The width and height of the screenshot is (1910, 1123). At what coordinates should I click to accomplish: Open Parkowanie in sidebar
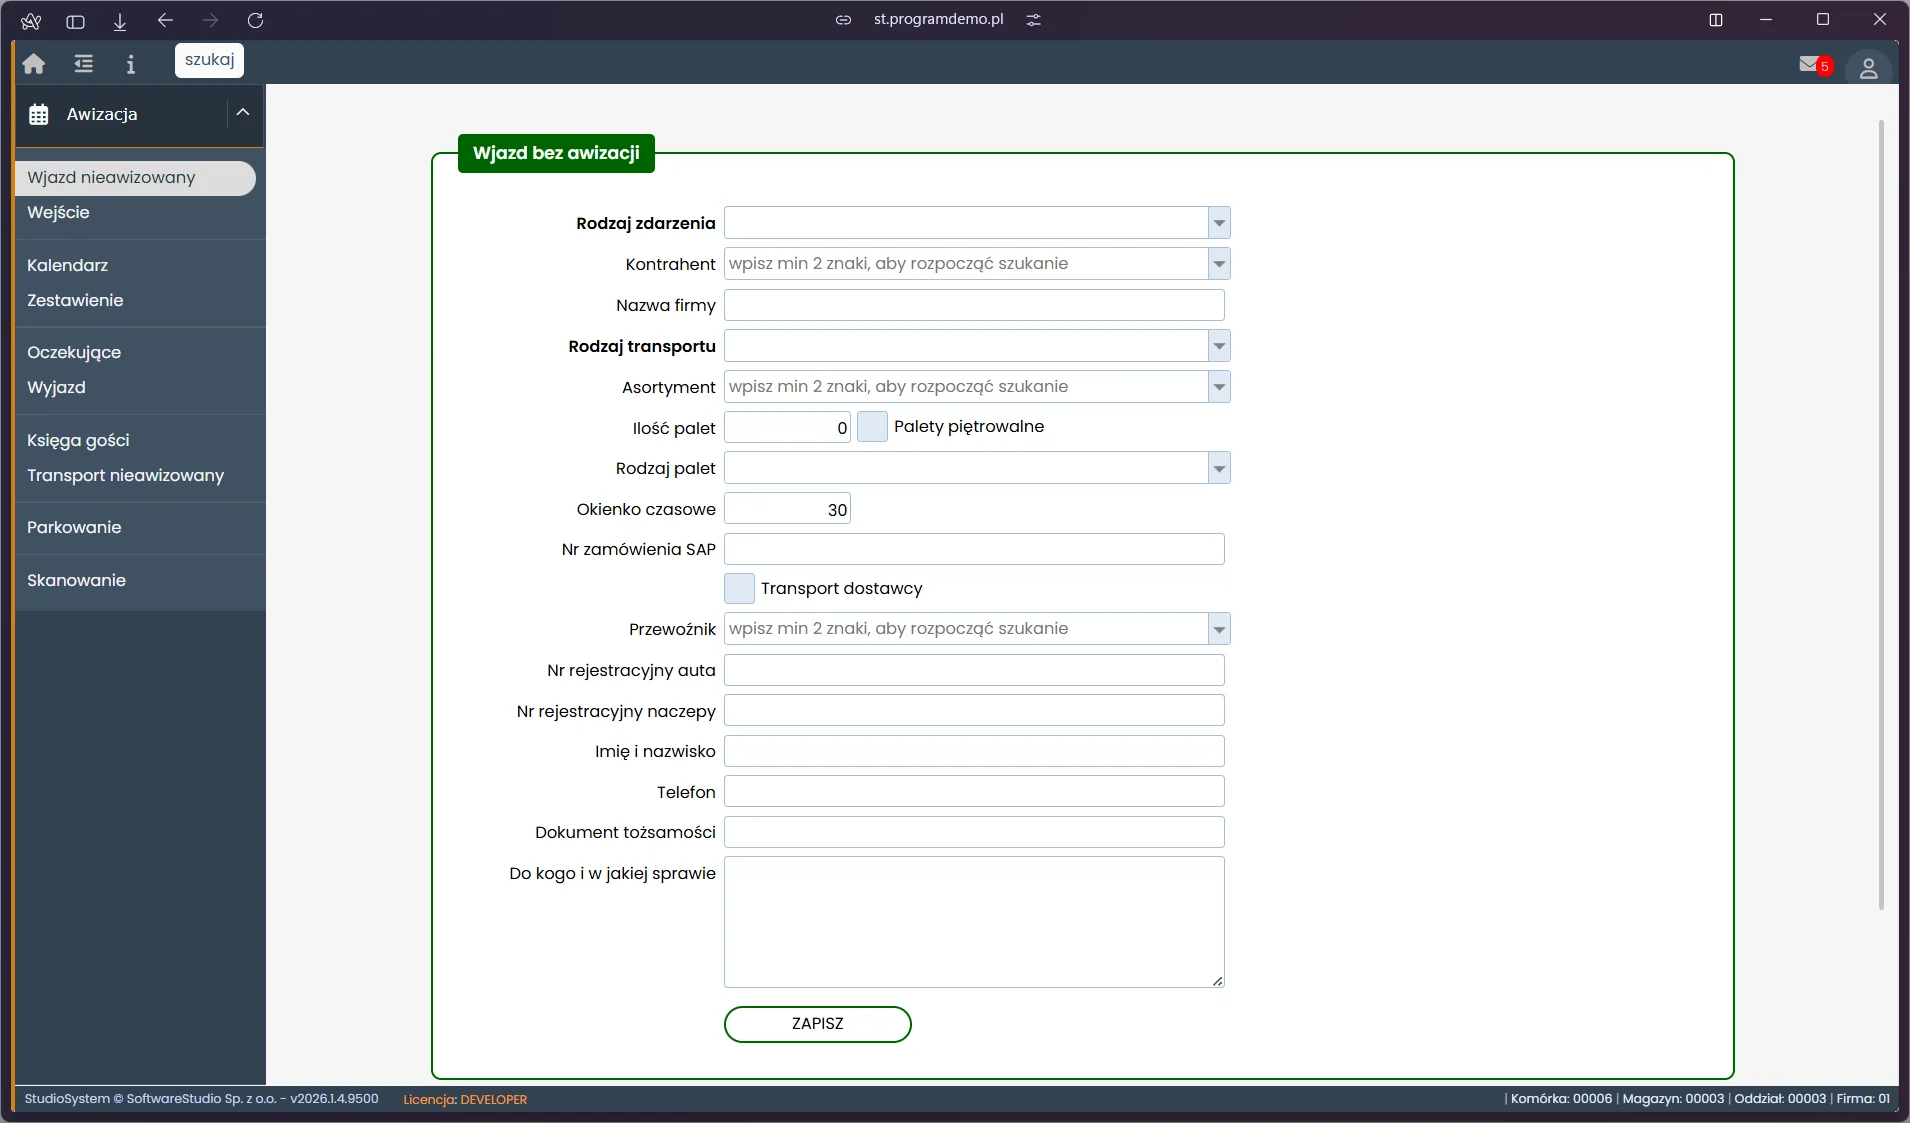pos(74,528)
